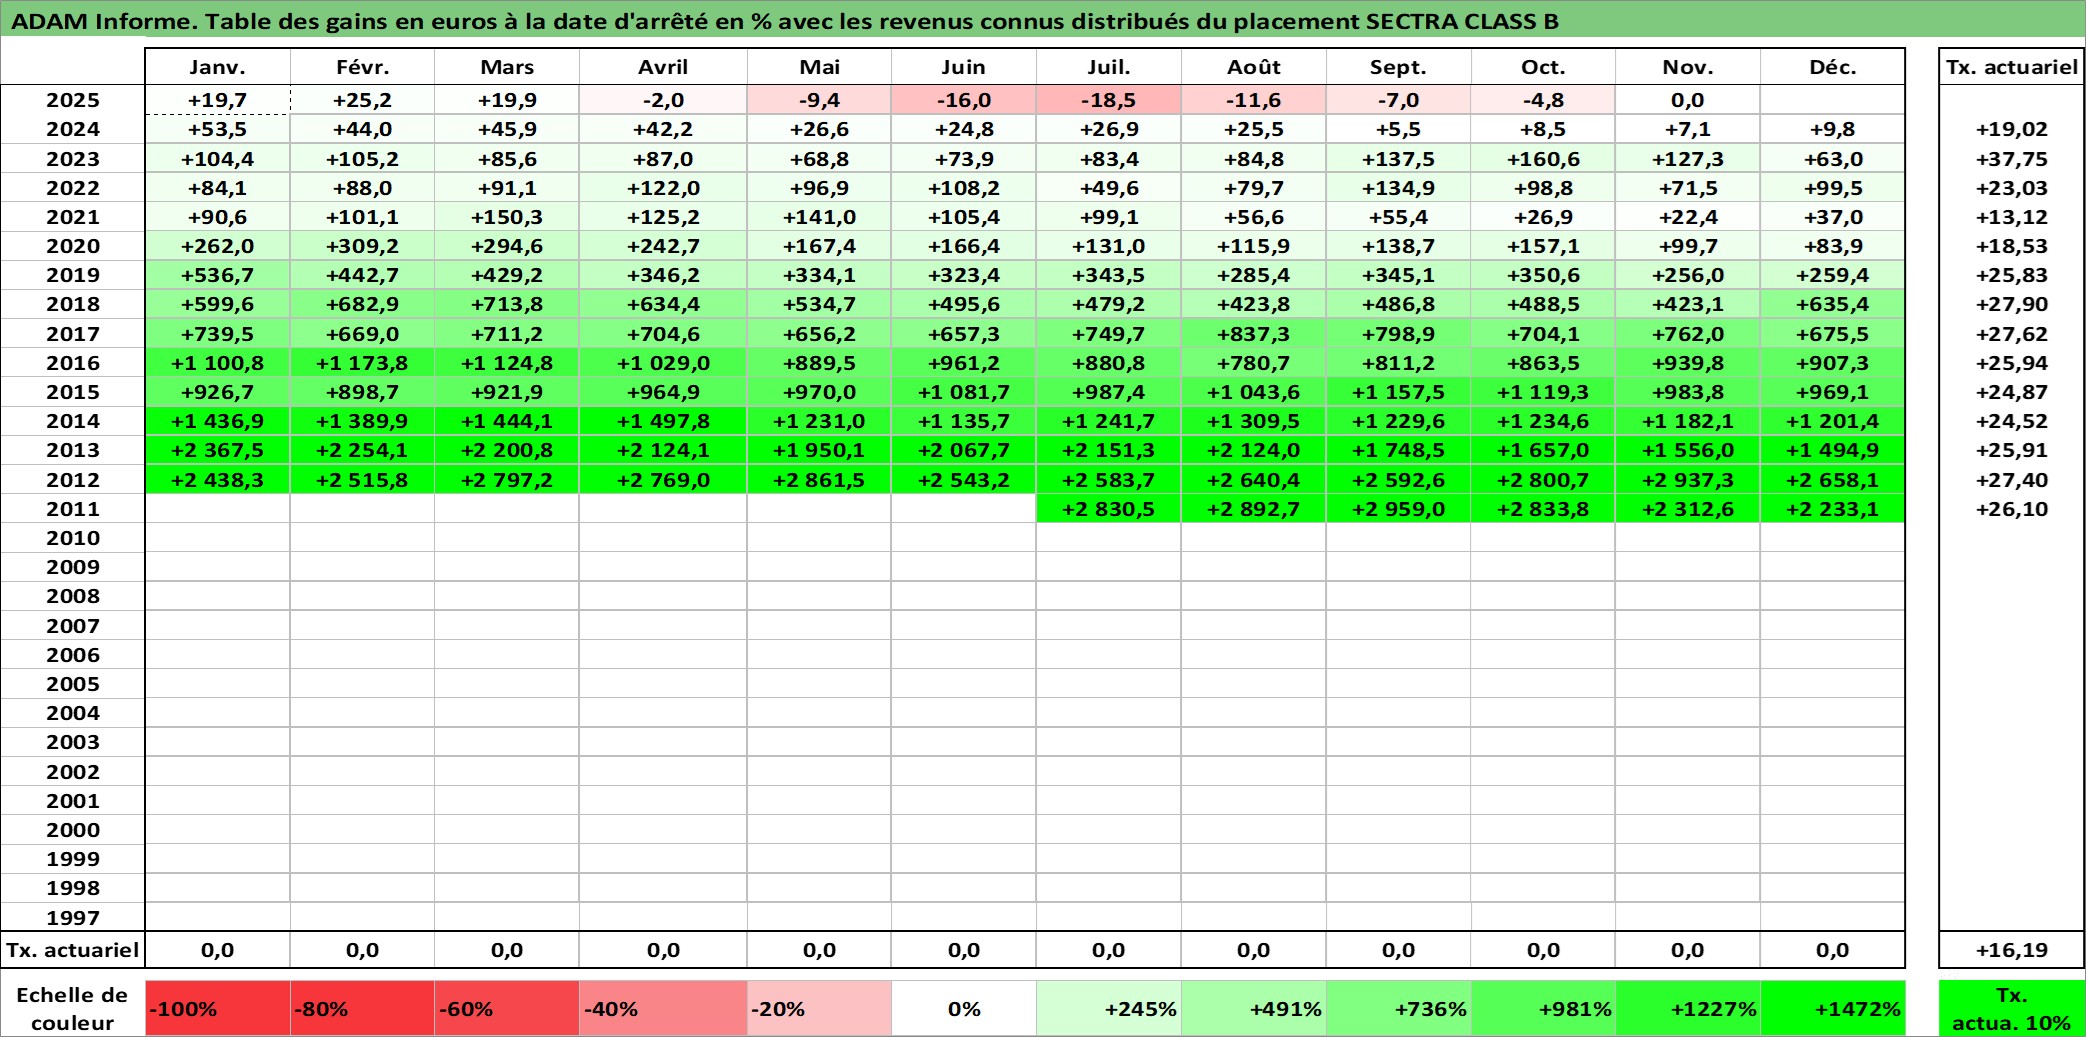The height and width of the screenshot is (1037, 2086).
Task: Click the +16,19 overall actuarial rate
Action: tap(2012, 950)
